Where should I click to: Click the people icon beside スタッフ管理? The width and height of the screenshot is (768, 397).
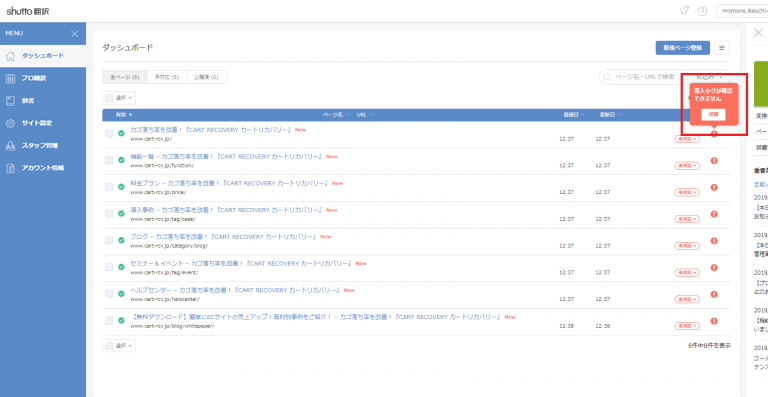[x=11, y=146]
